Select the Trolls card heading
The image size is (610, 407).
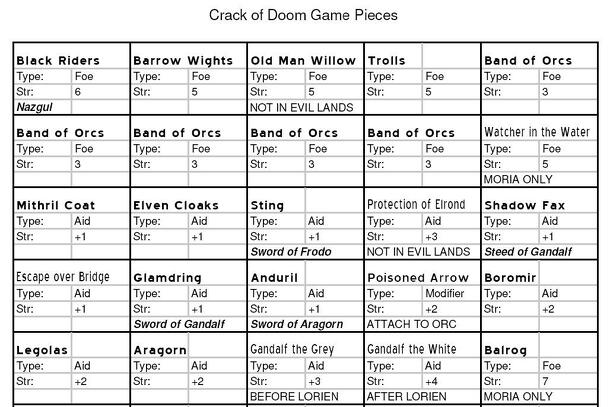tap(387, 61)
